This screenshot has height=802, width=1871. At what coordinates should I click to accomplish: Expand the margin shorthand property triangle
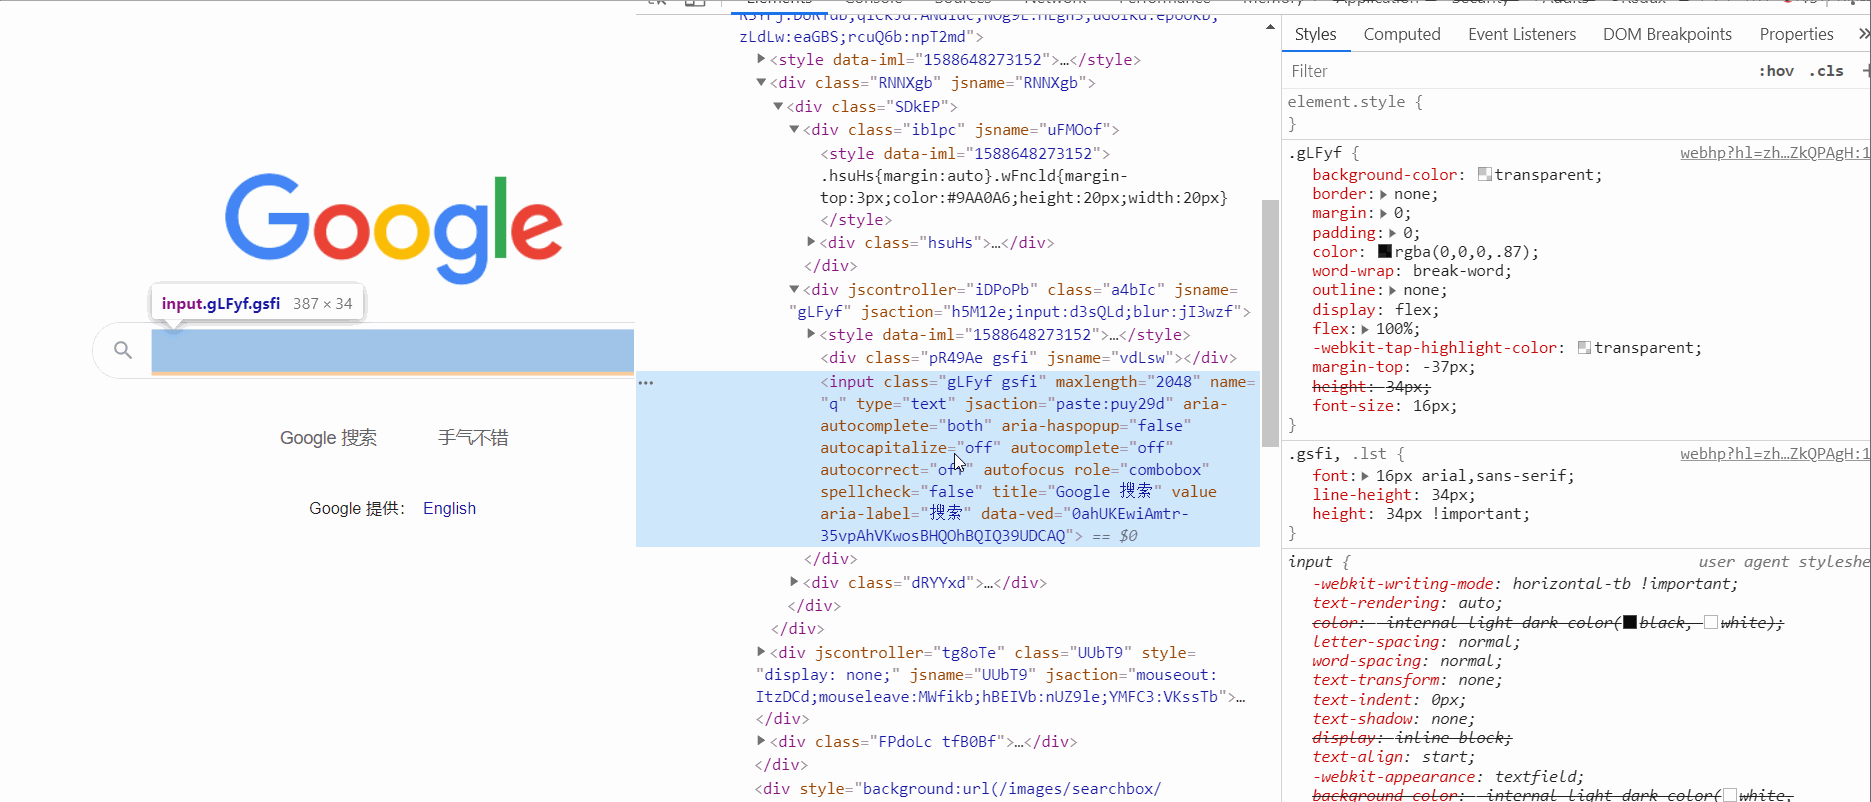click(1384, 214)
